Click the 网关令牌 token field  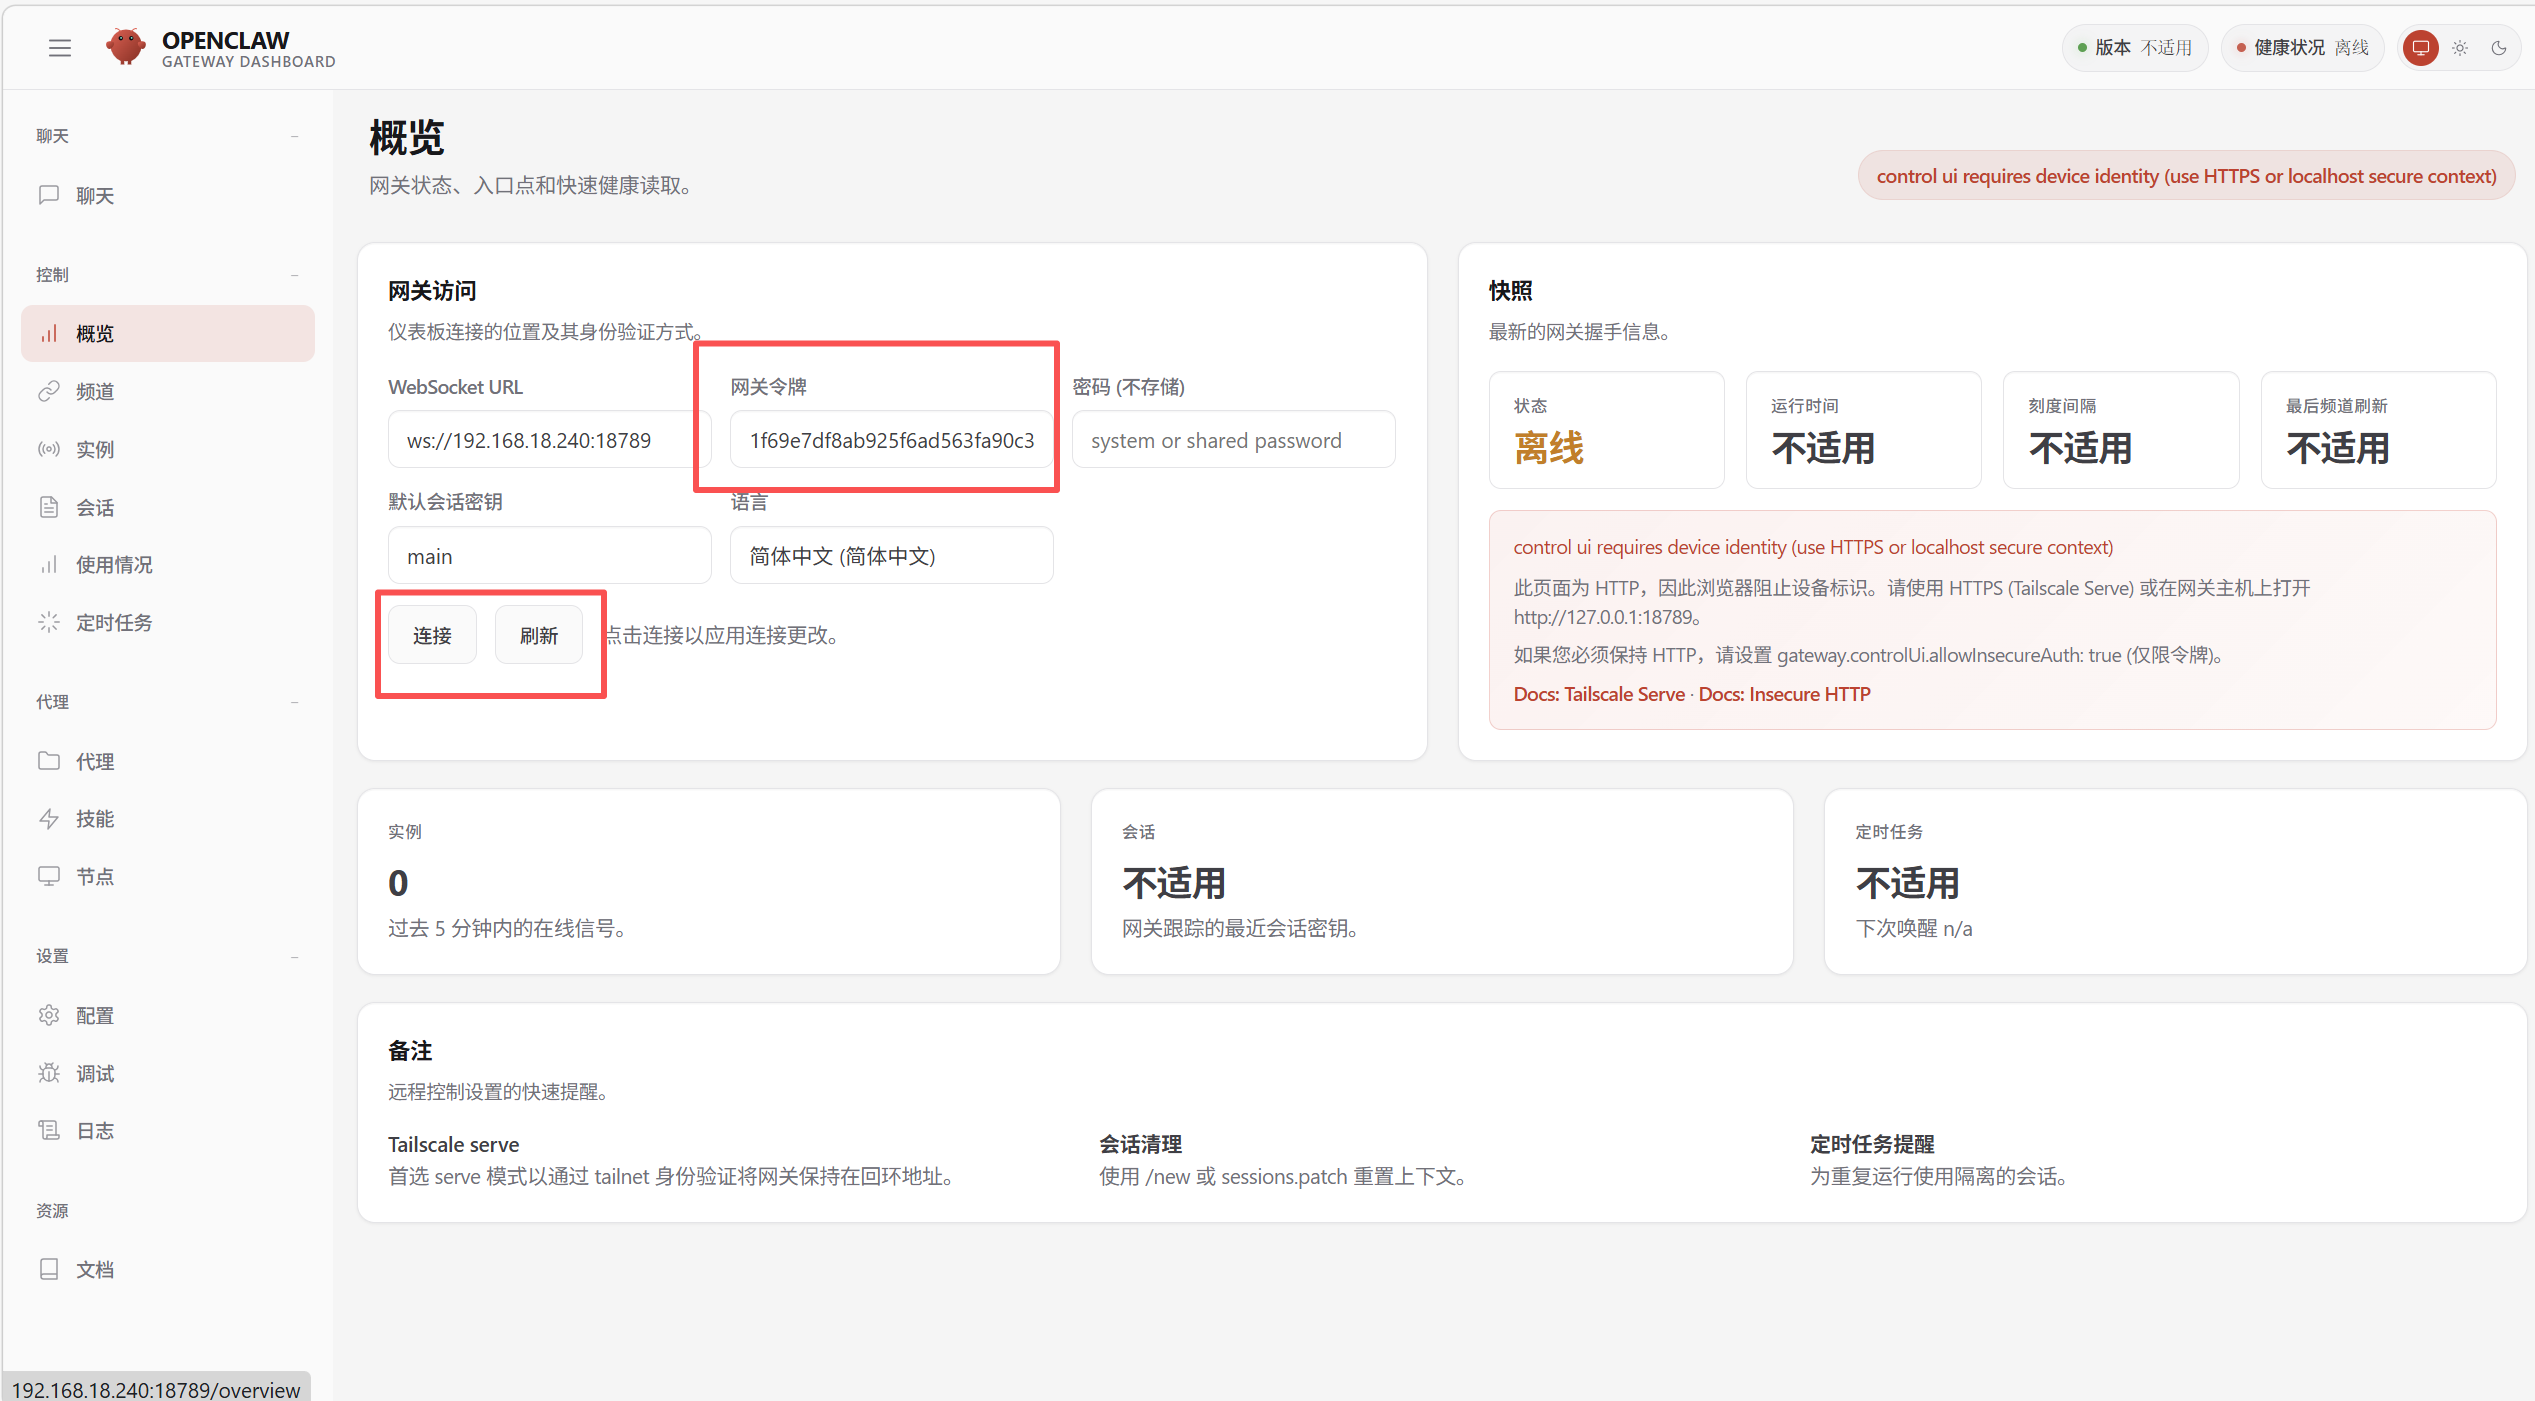pos(890,441)
